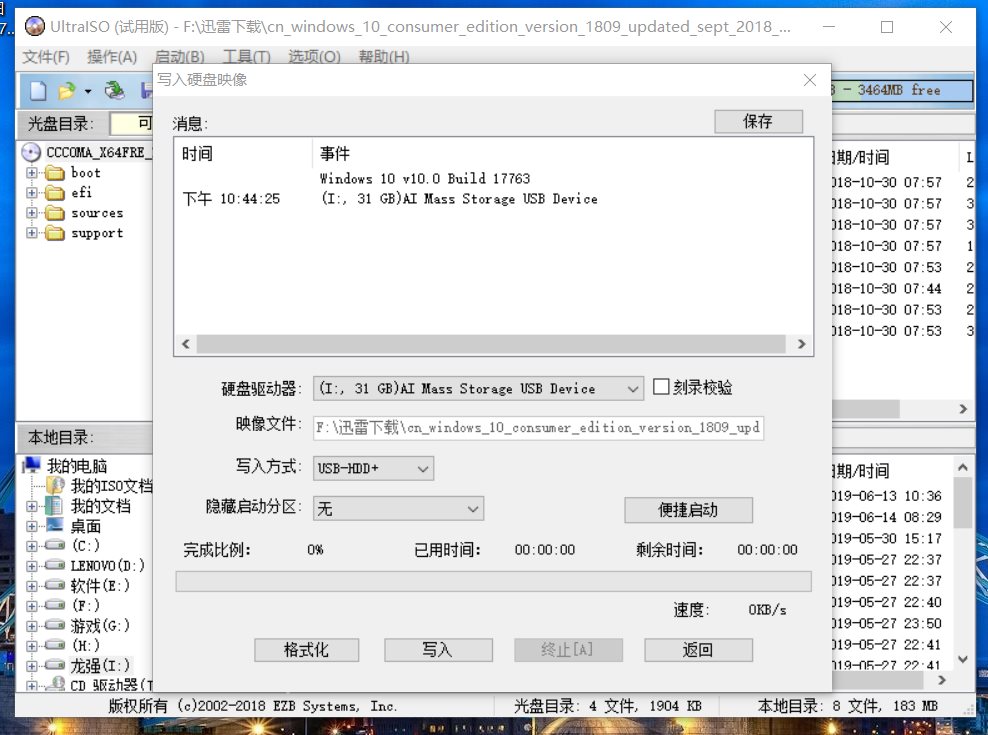Click the 时间 column header
Viewport: 988px width, 735px height.
197,154
